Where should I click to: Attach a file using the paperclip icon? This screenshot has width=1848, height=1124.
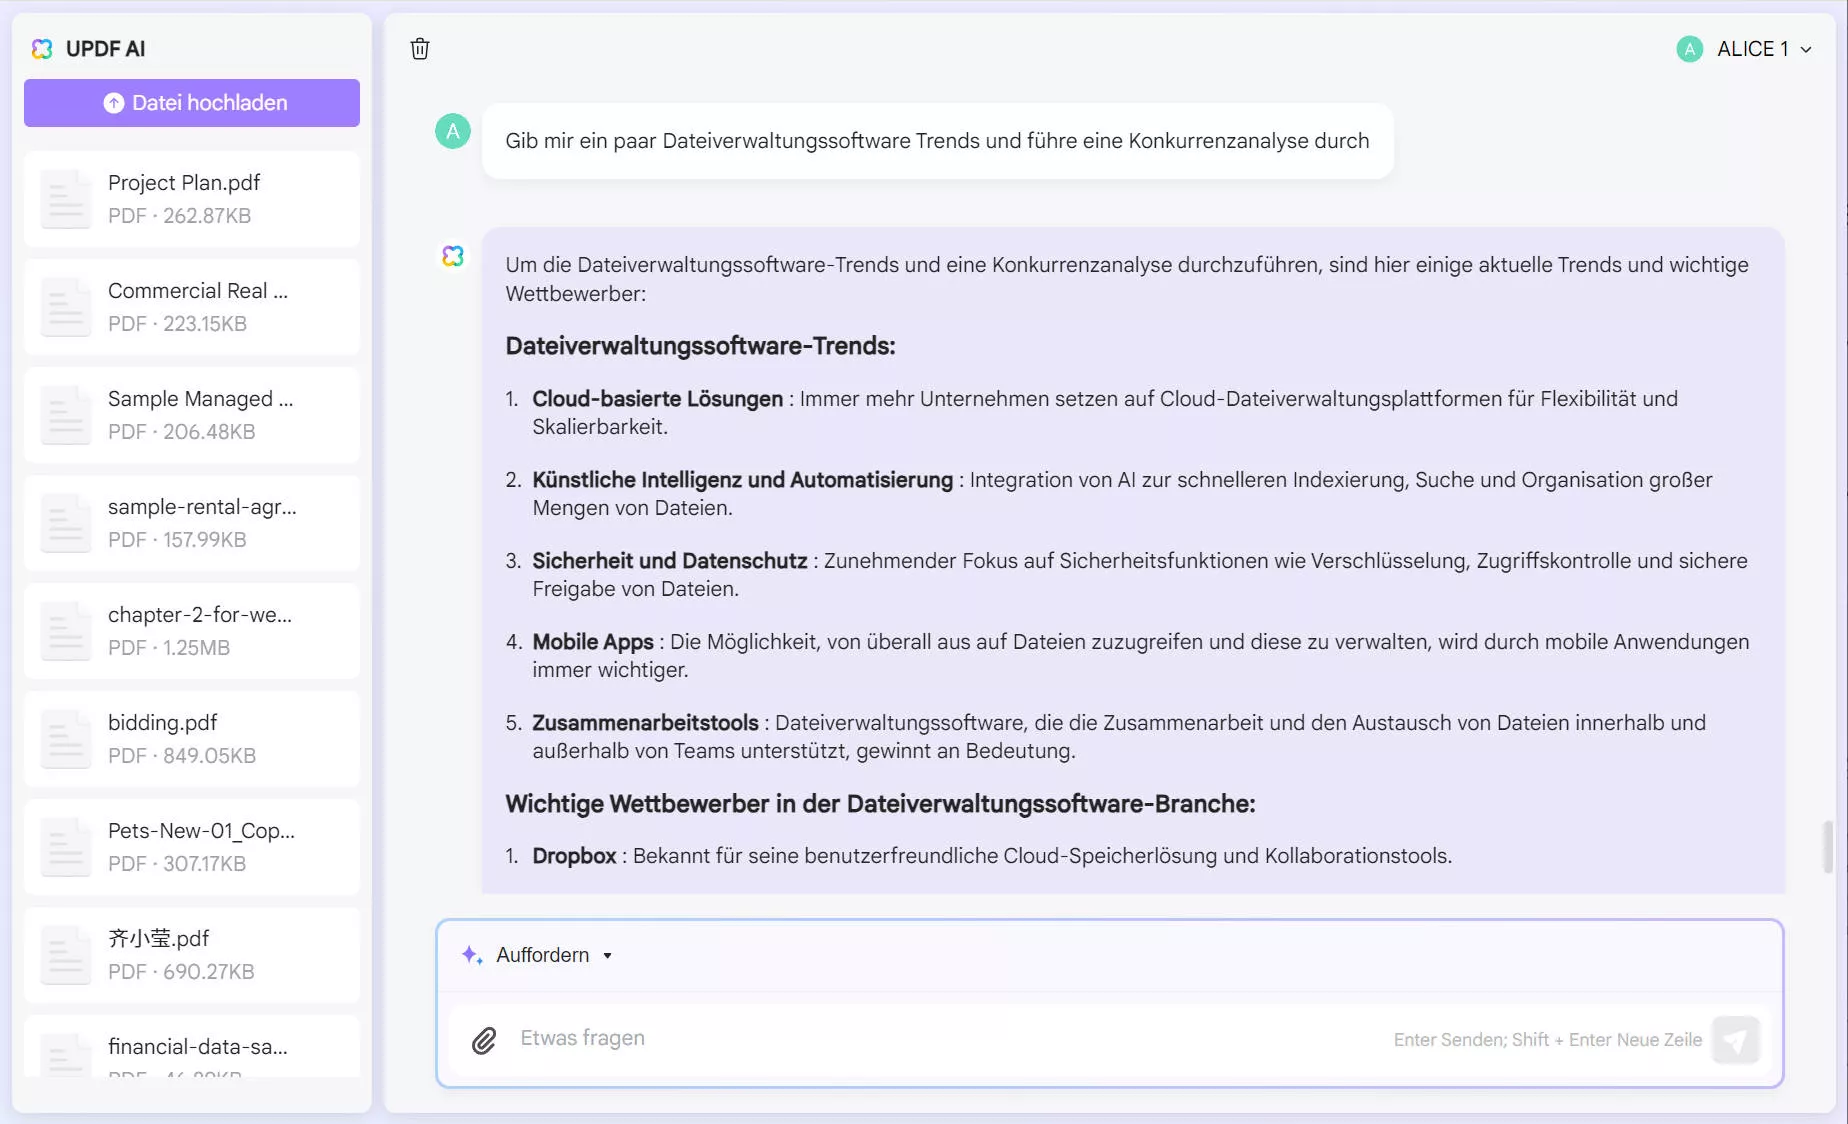pos(486,1040)
